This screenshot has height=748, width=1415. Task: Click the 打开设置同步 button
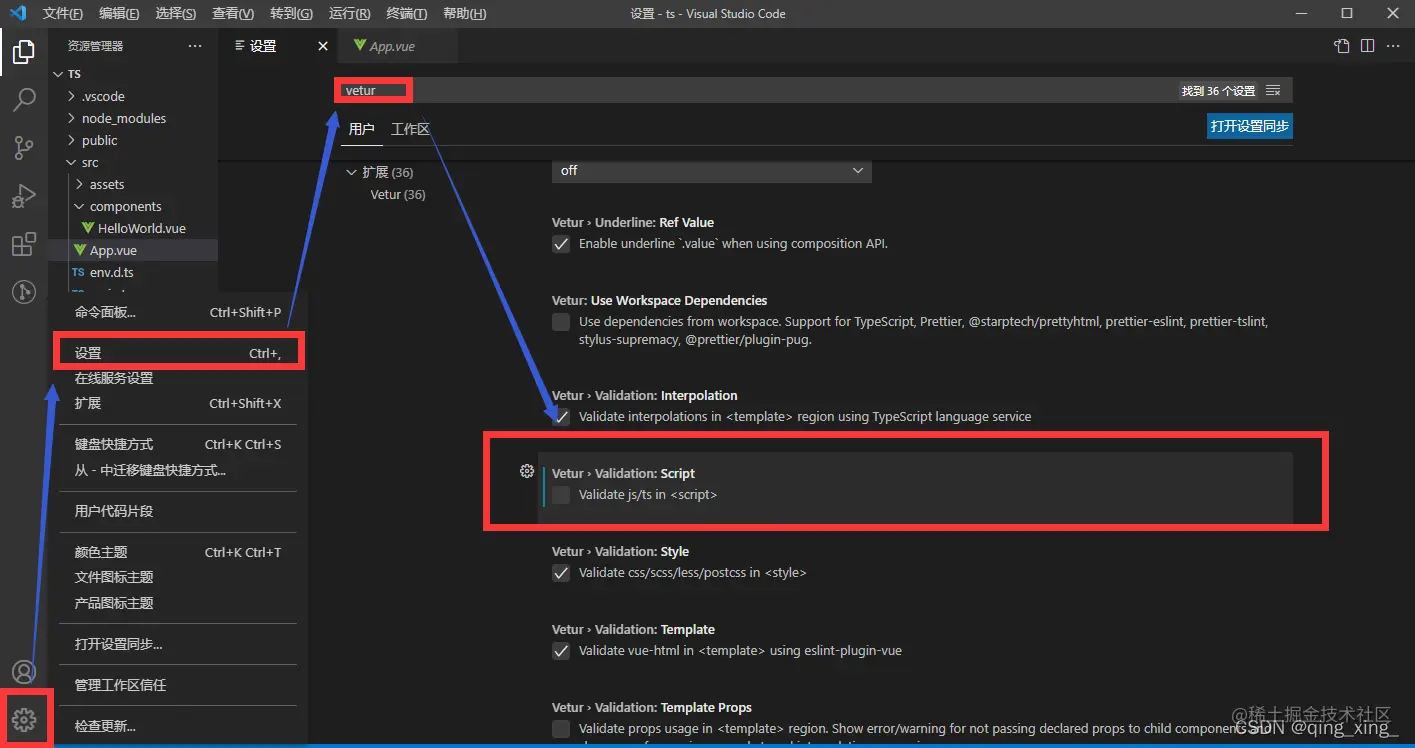tap(1249, 126)
